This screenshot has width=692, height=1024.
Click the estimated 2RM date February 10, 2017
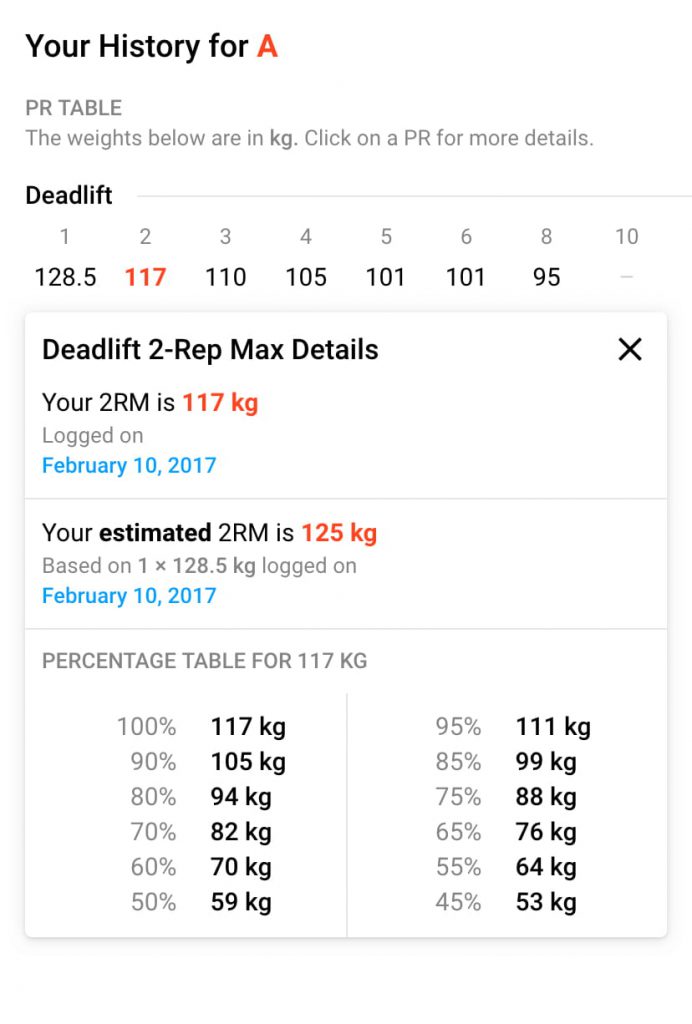[128, 595]
